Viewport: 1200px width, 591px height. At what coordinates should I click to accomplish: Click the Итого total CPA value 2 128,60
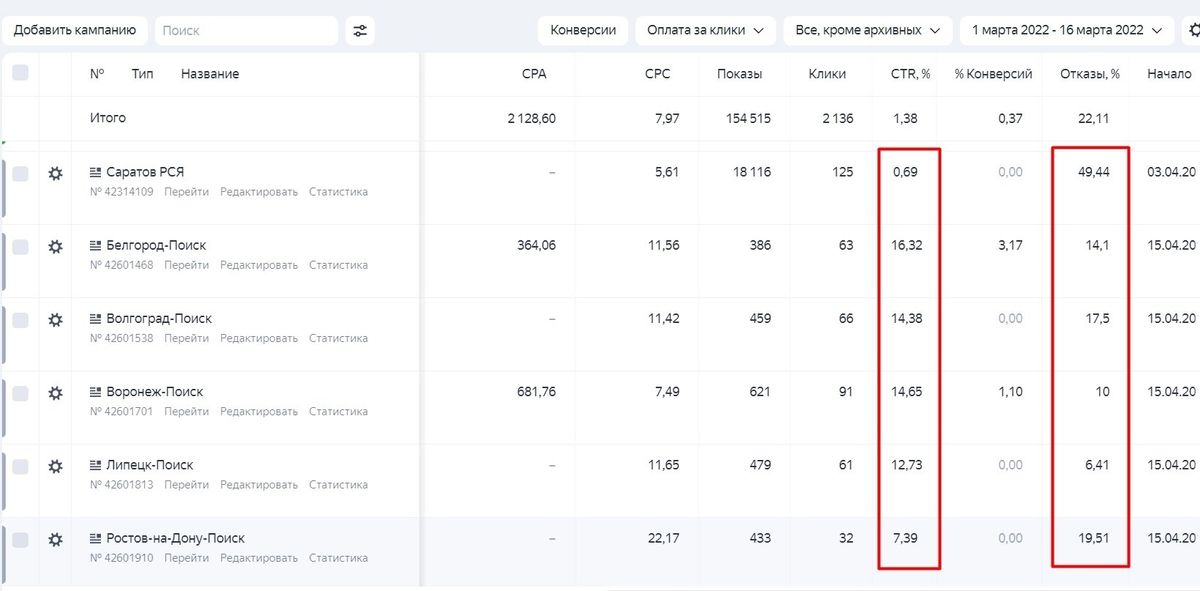532,118
